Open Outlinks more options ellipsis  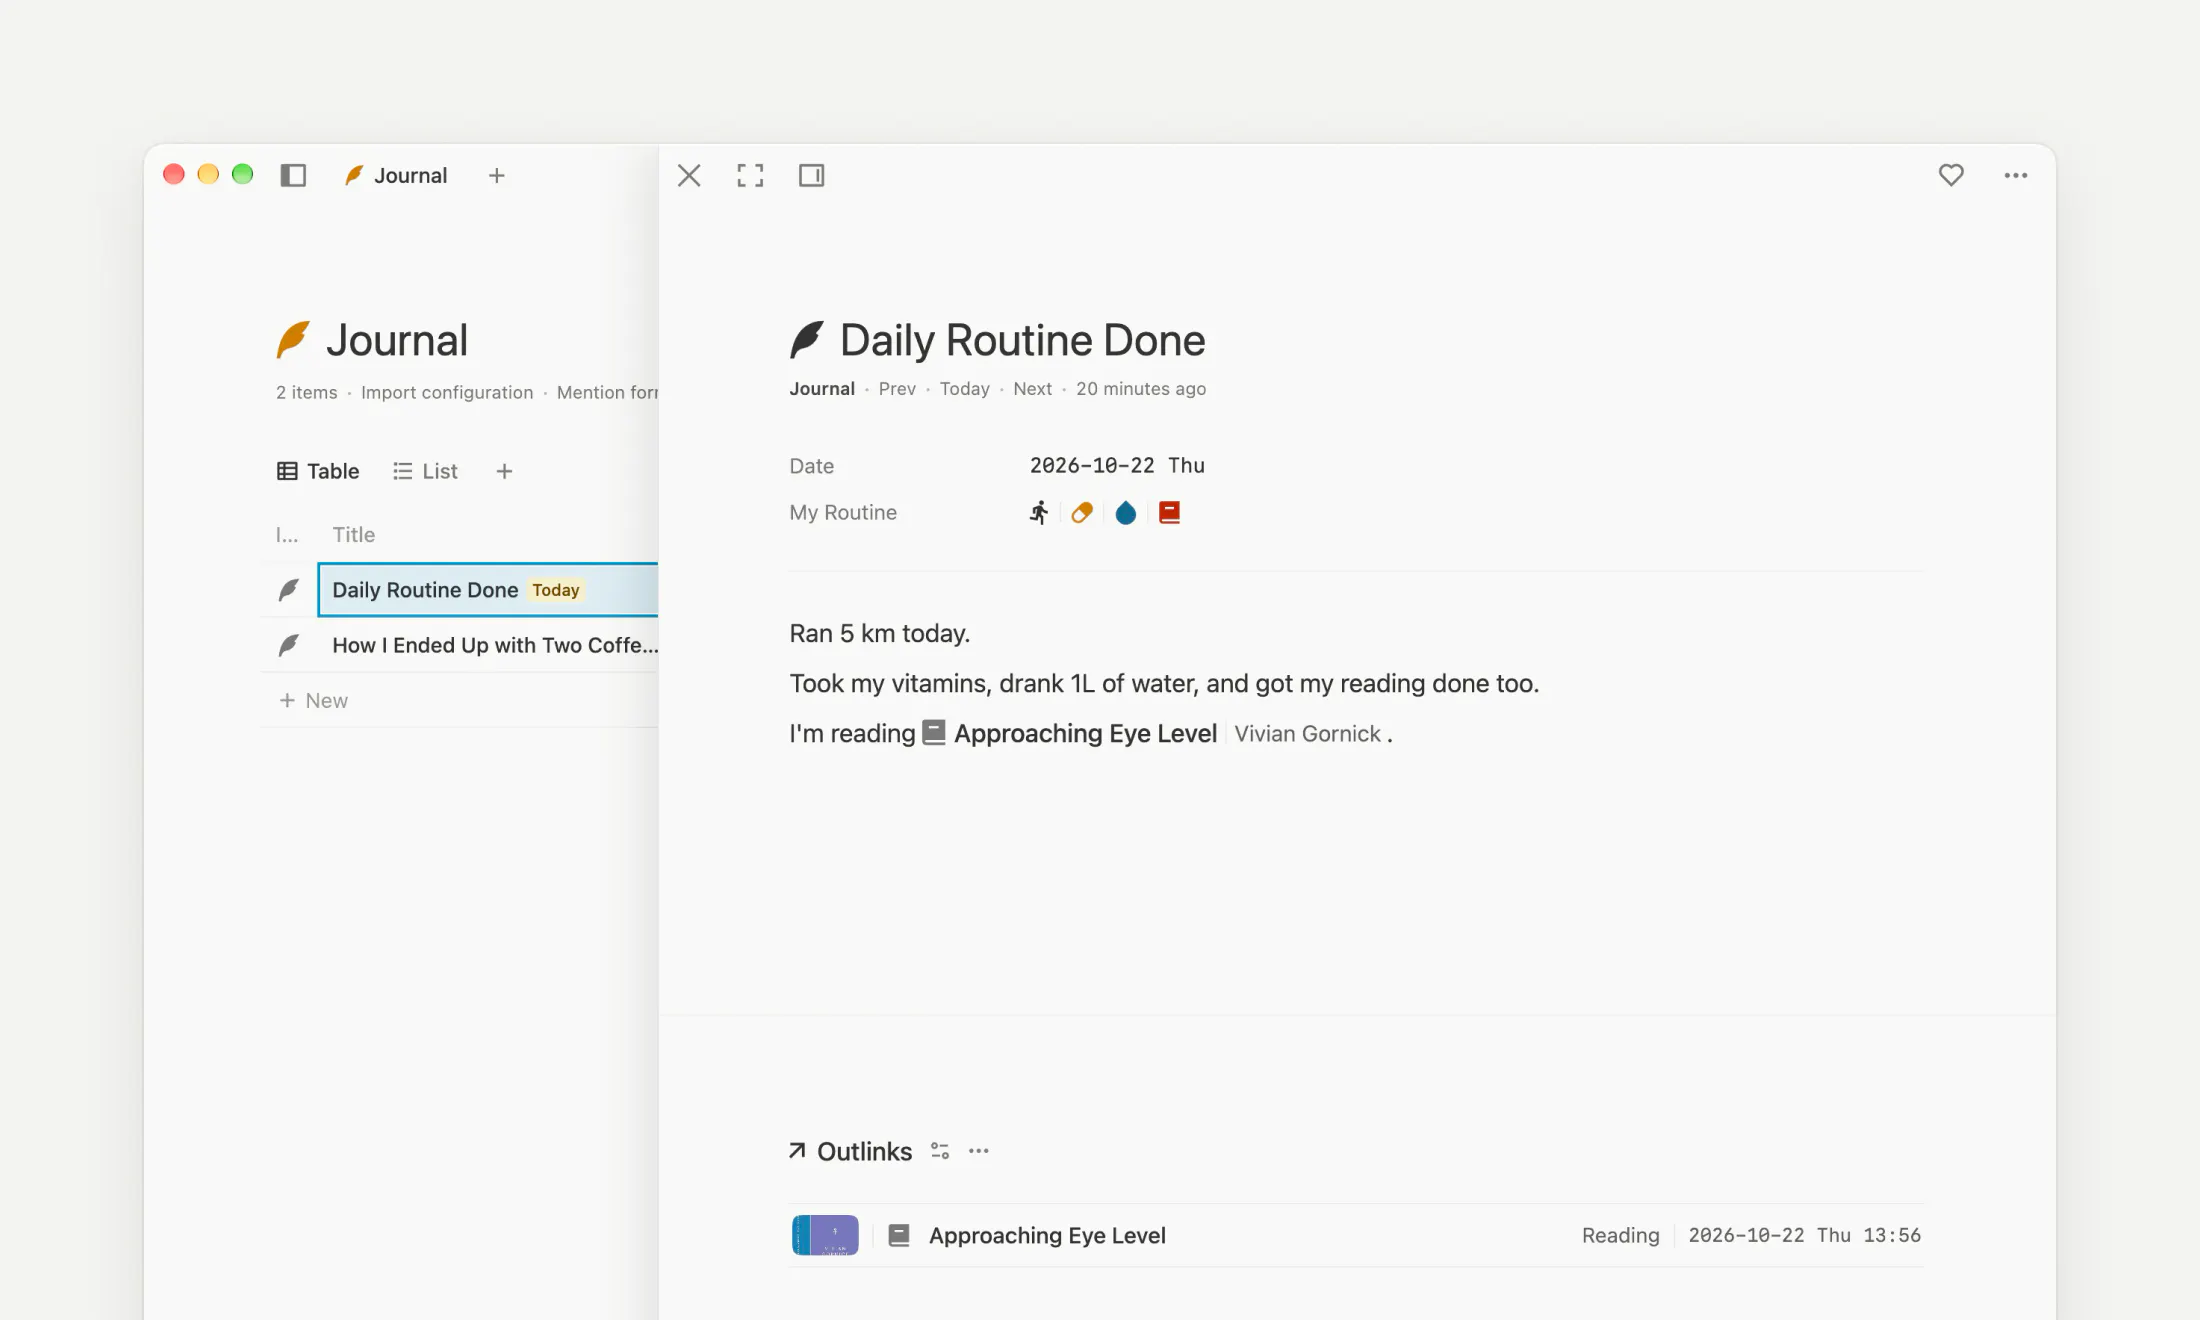tap(979, 1151)
